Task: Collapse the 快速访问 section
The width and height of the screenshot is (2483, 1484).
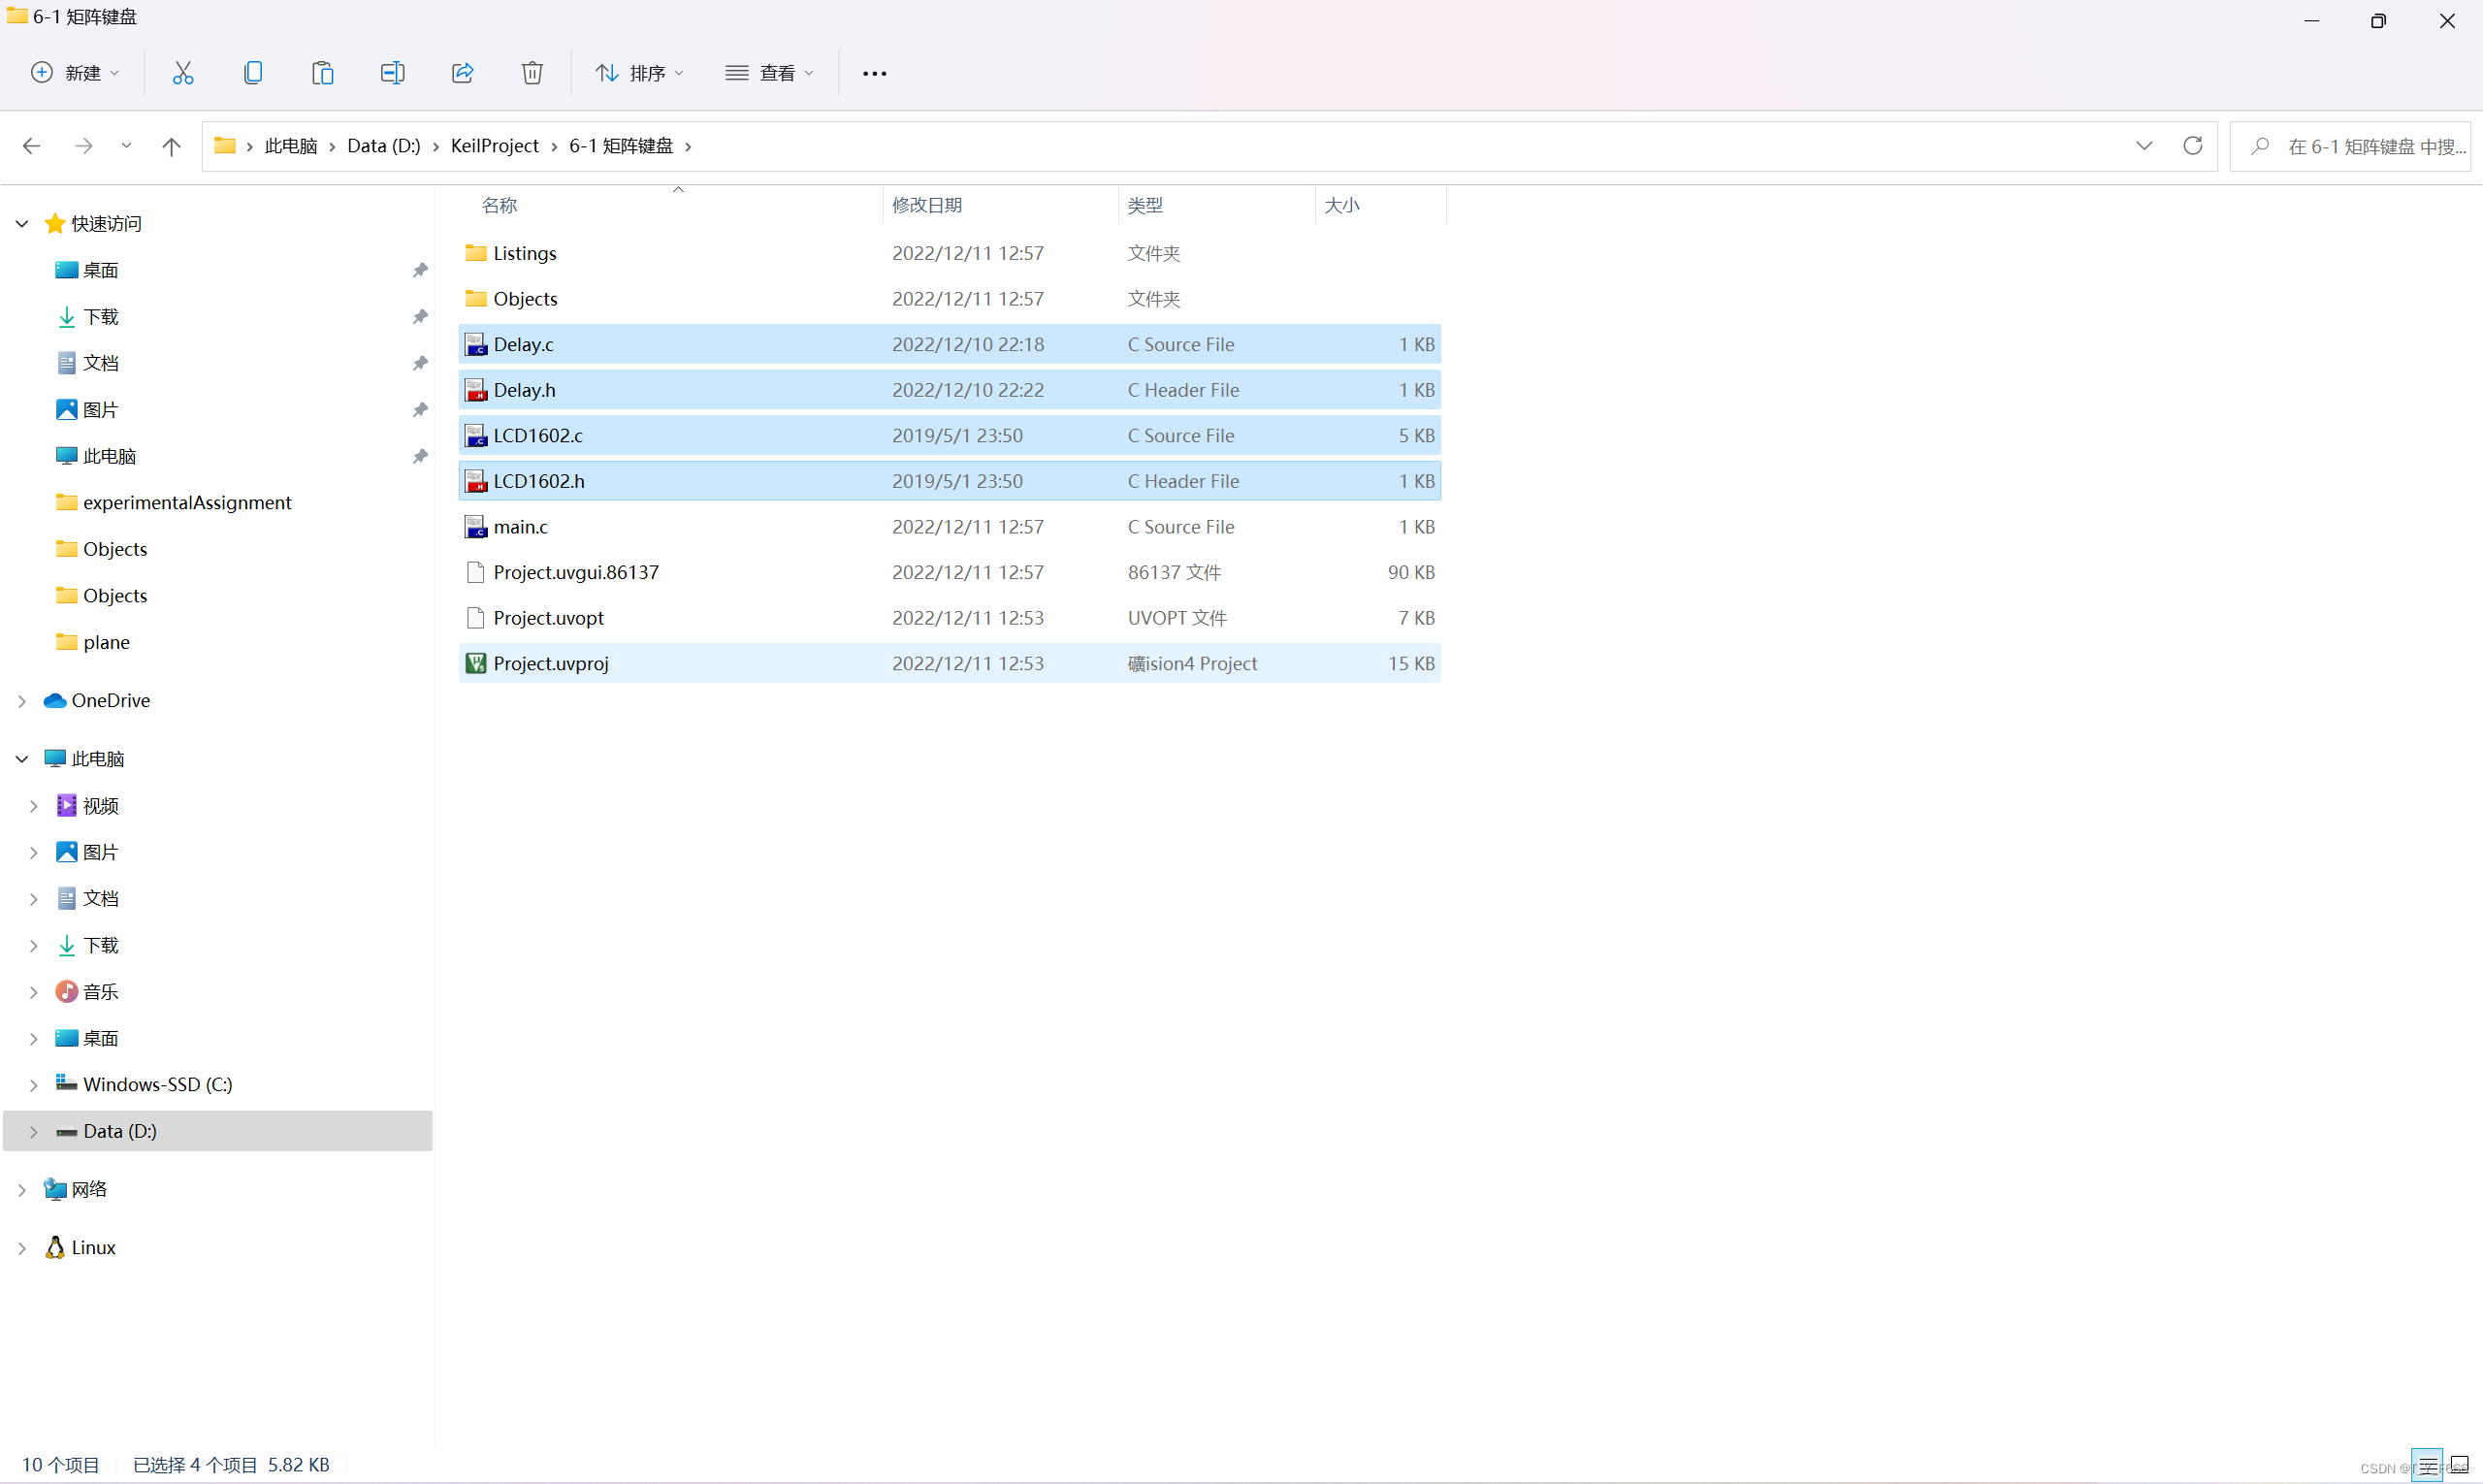Action: (x=22, y=223)
